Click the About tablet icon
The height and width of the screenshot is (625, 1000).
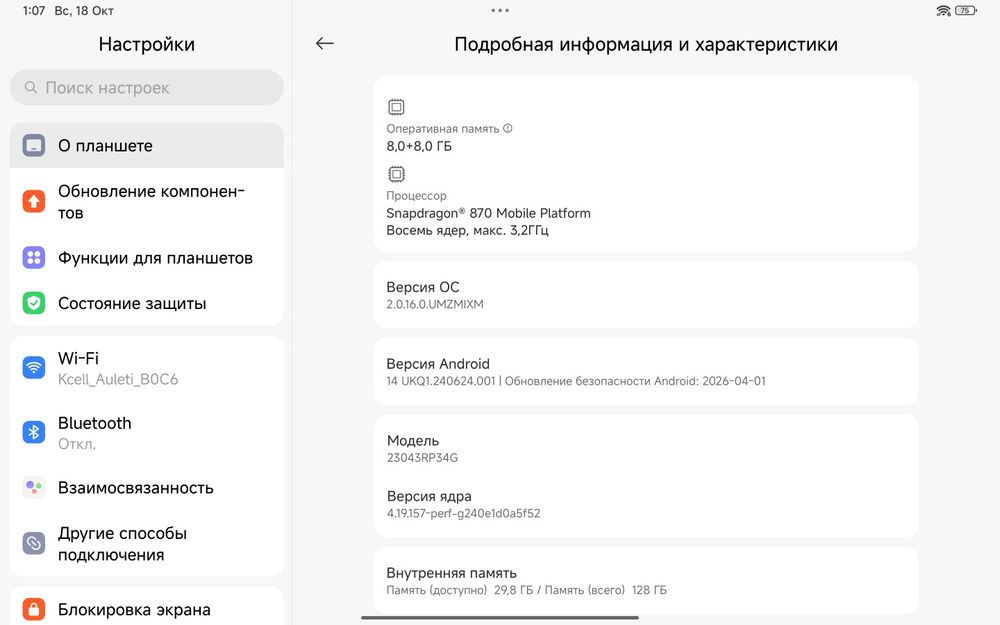pos(34,145)
